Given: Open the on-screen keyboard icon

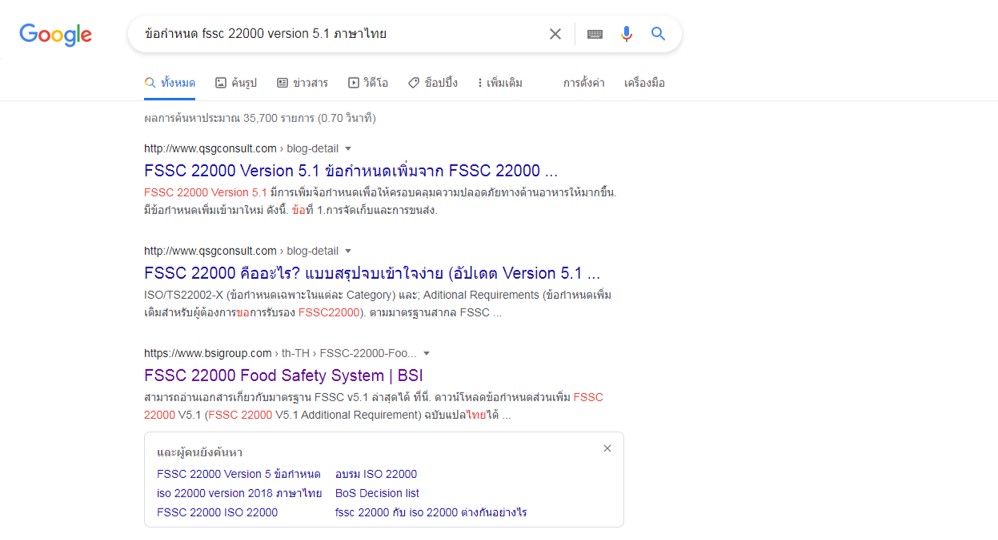Looking at the screenshot, I should pos(594,34).
